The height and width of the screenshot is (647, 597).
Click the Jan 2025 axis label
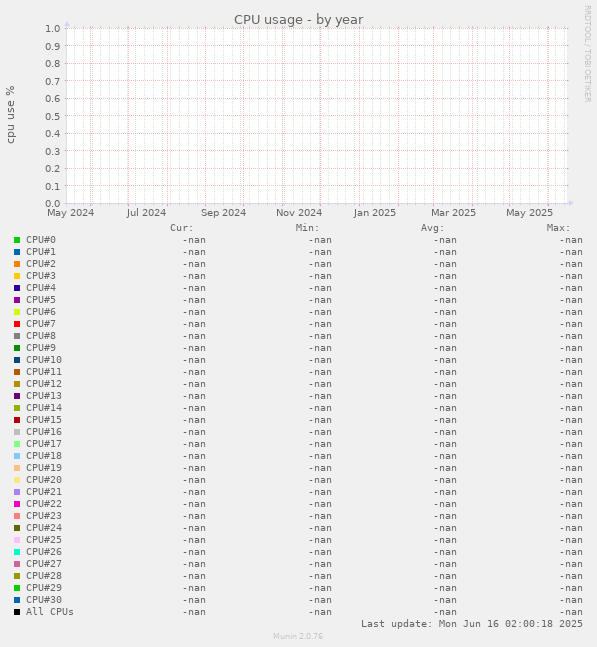coord(375,213)
